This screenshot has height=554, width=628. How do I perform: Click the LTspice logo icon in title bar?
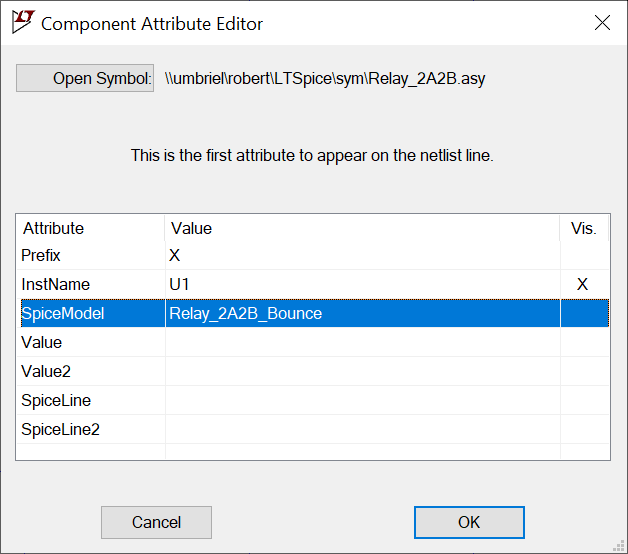pos(22,22)
